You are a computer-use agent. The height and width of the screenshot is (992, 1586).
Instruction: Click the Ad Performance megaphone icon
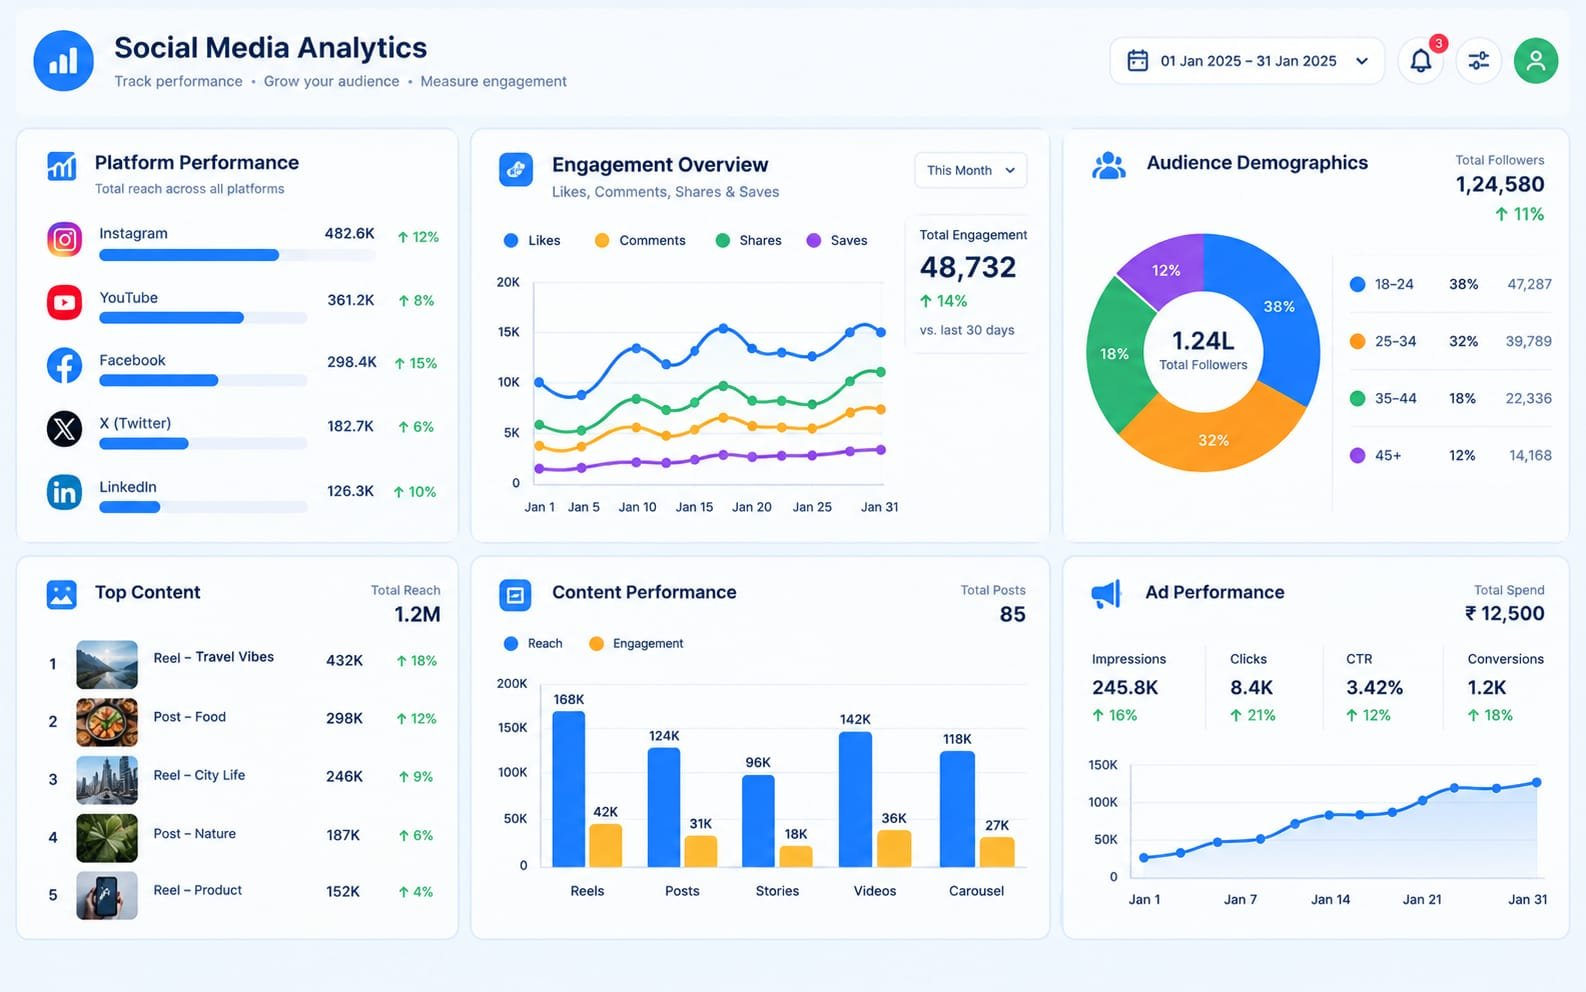[x=1106, y=594]
